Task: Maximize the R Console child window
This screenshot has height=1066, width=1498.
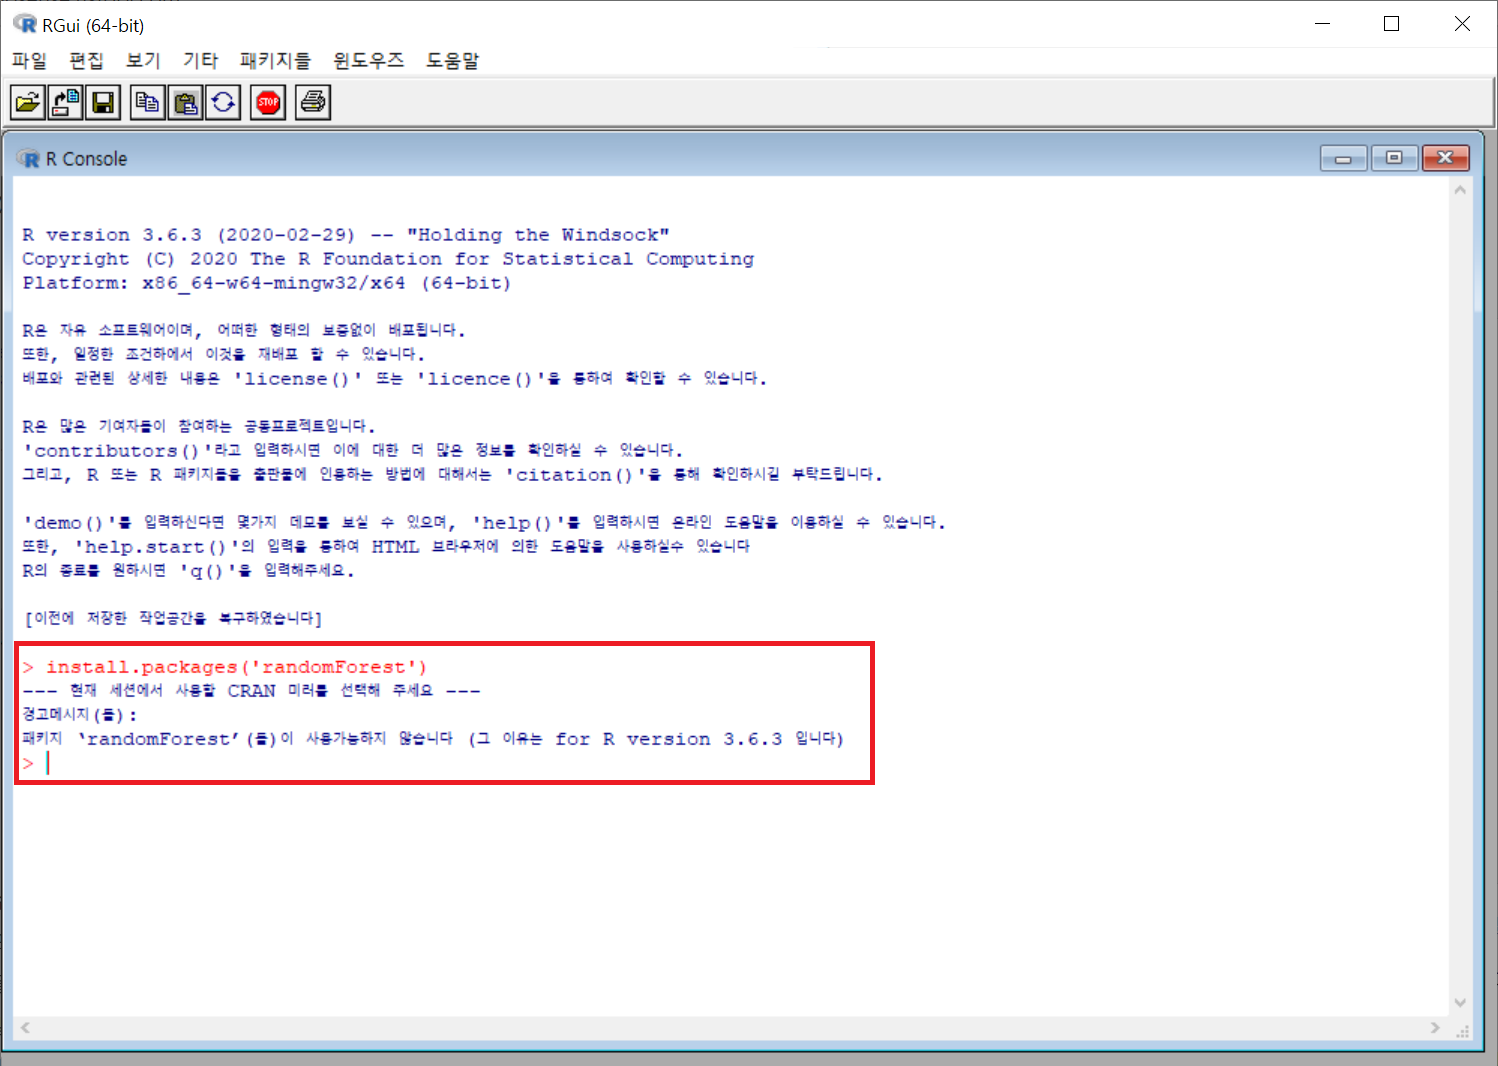Action: [x=1394, y=158]
